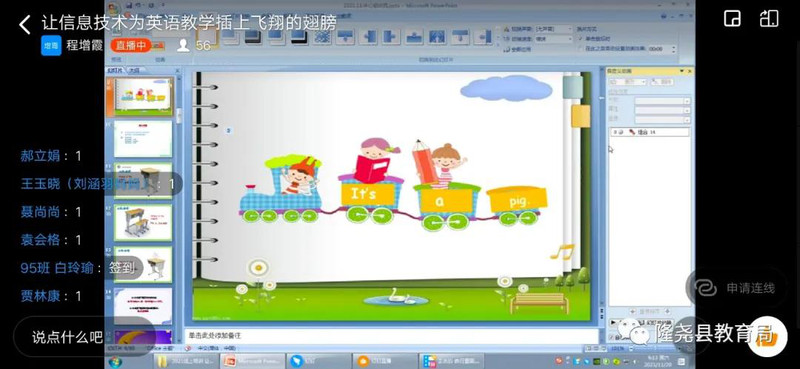Select the 'It's' train car box
The image size is (800, 369).
click(368, 194)
